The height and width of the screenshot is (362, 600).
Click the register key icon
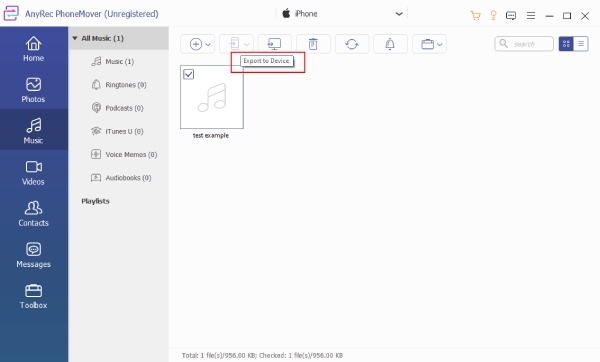pyautogui.click(x=494, y=15)
